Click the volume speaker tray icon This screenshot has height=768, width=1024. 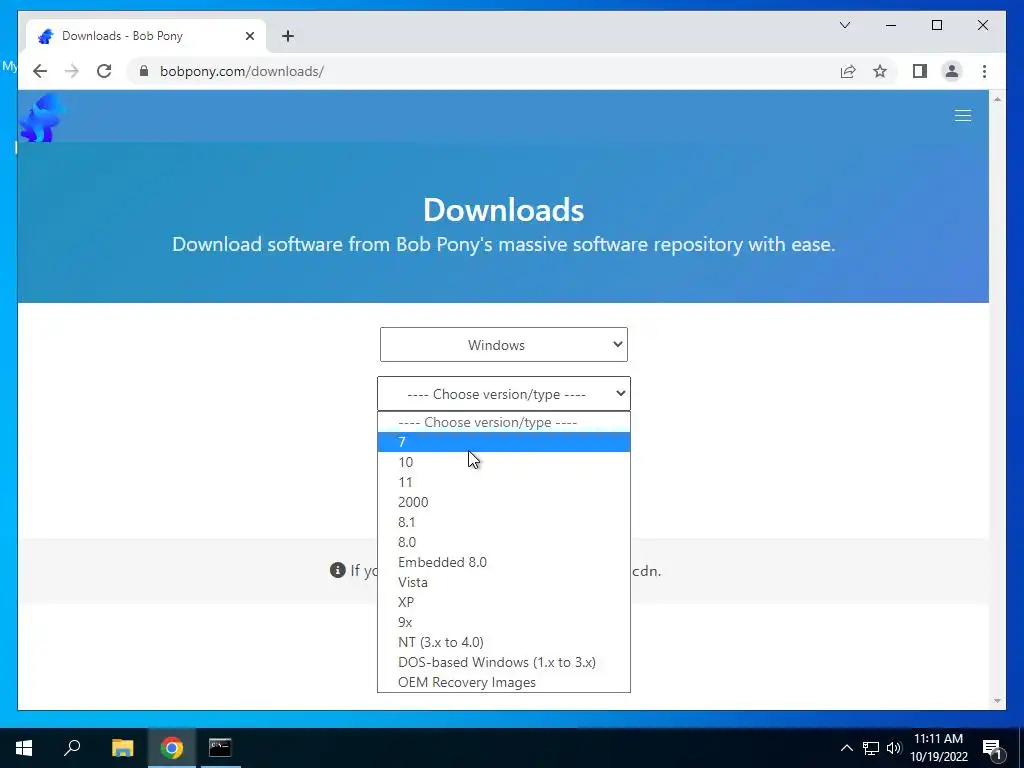coord(894,748)
